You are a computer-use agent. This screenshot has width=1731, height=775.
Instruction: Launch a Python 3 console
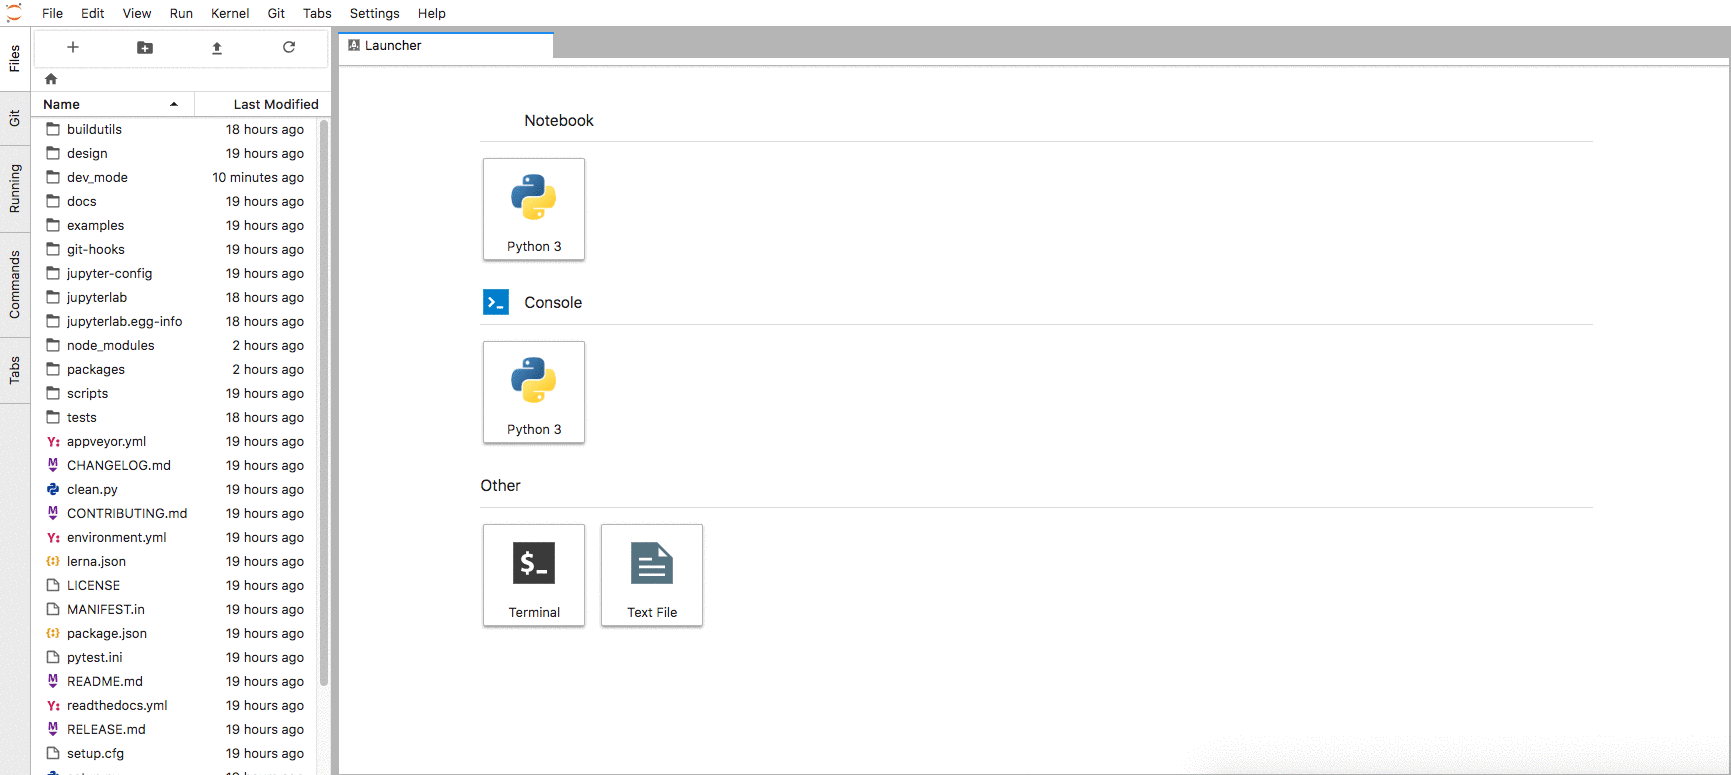(534, 392)
